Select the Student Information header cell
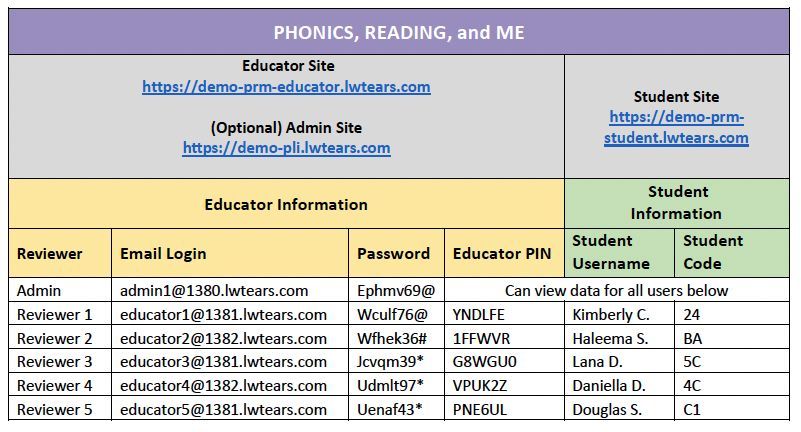 (x=677, y=203)
